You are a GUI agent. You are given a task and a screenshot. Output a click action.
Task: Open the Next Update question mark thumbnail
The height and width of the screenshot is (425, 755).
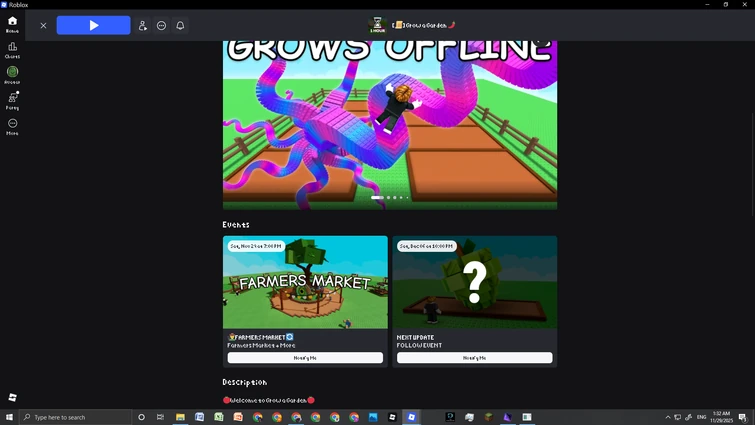tap(475, 282)
